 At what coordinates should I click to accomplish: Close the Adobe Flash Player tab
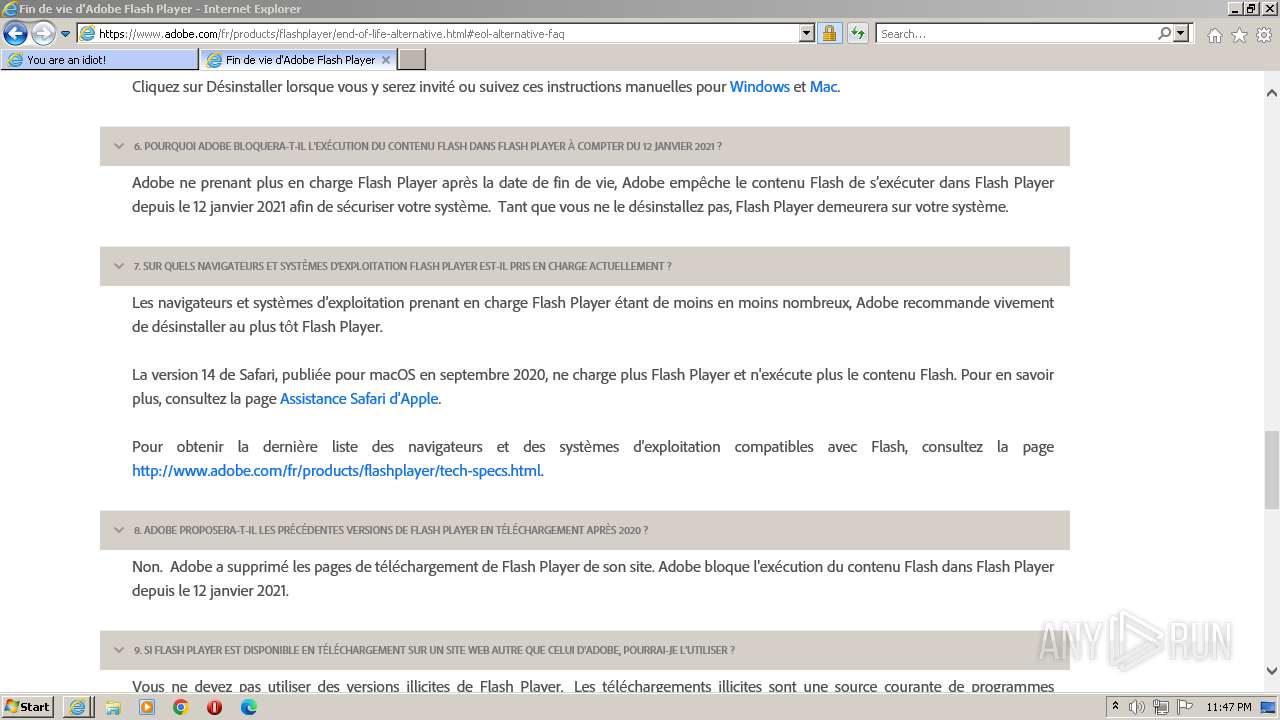(386, 60)
